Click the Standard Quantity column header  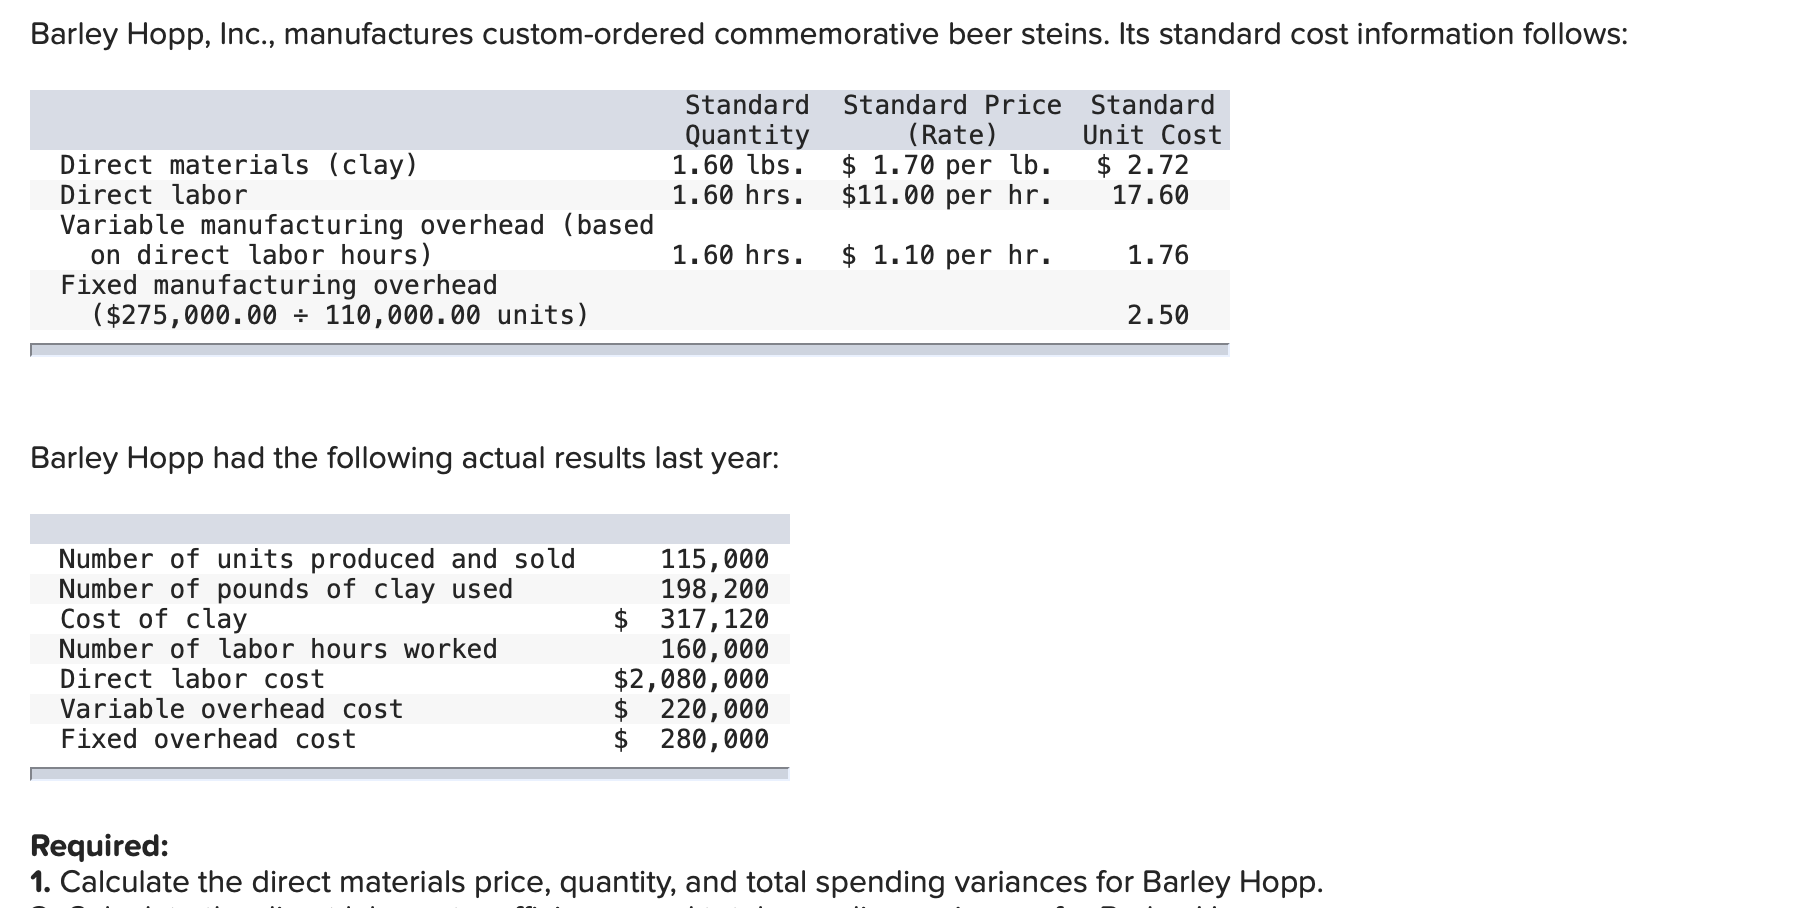747,120
